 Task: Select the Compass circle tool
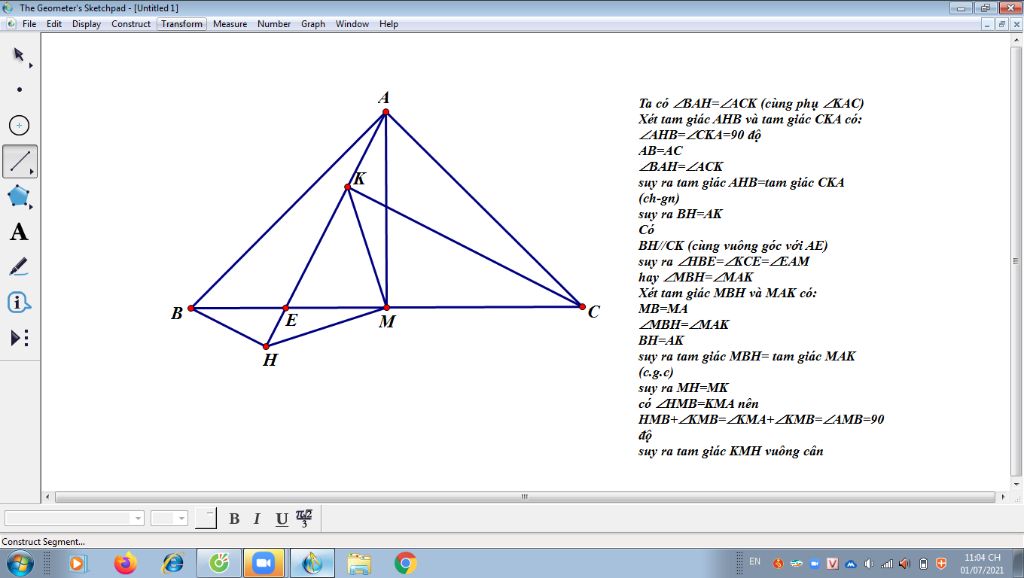(x=19, y=125)
